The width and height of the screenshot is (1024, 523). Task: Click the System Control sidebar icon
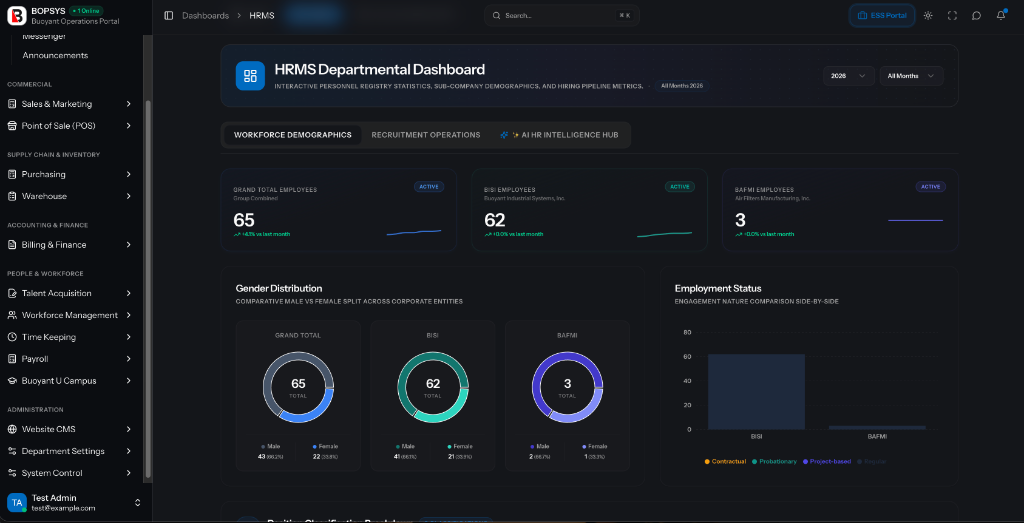tap(12, 473)
